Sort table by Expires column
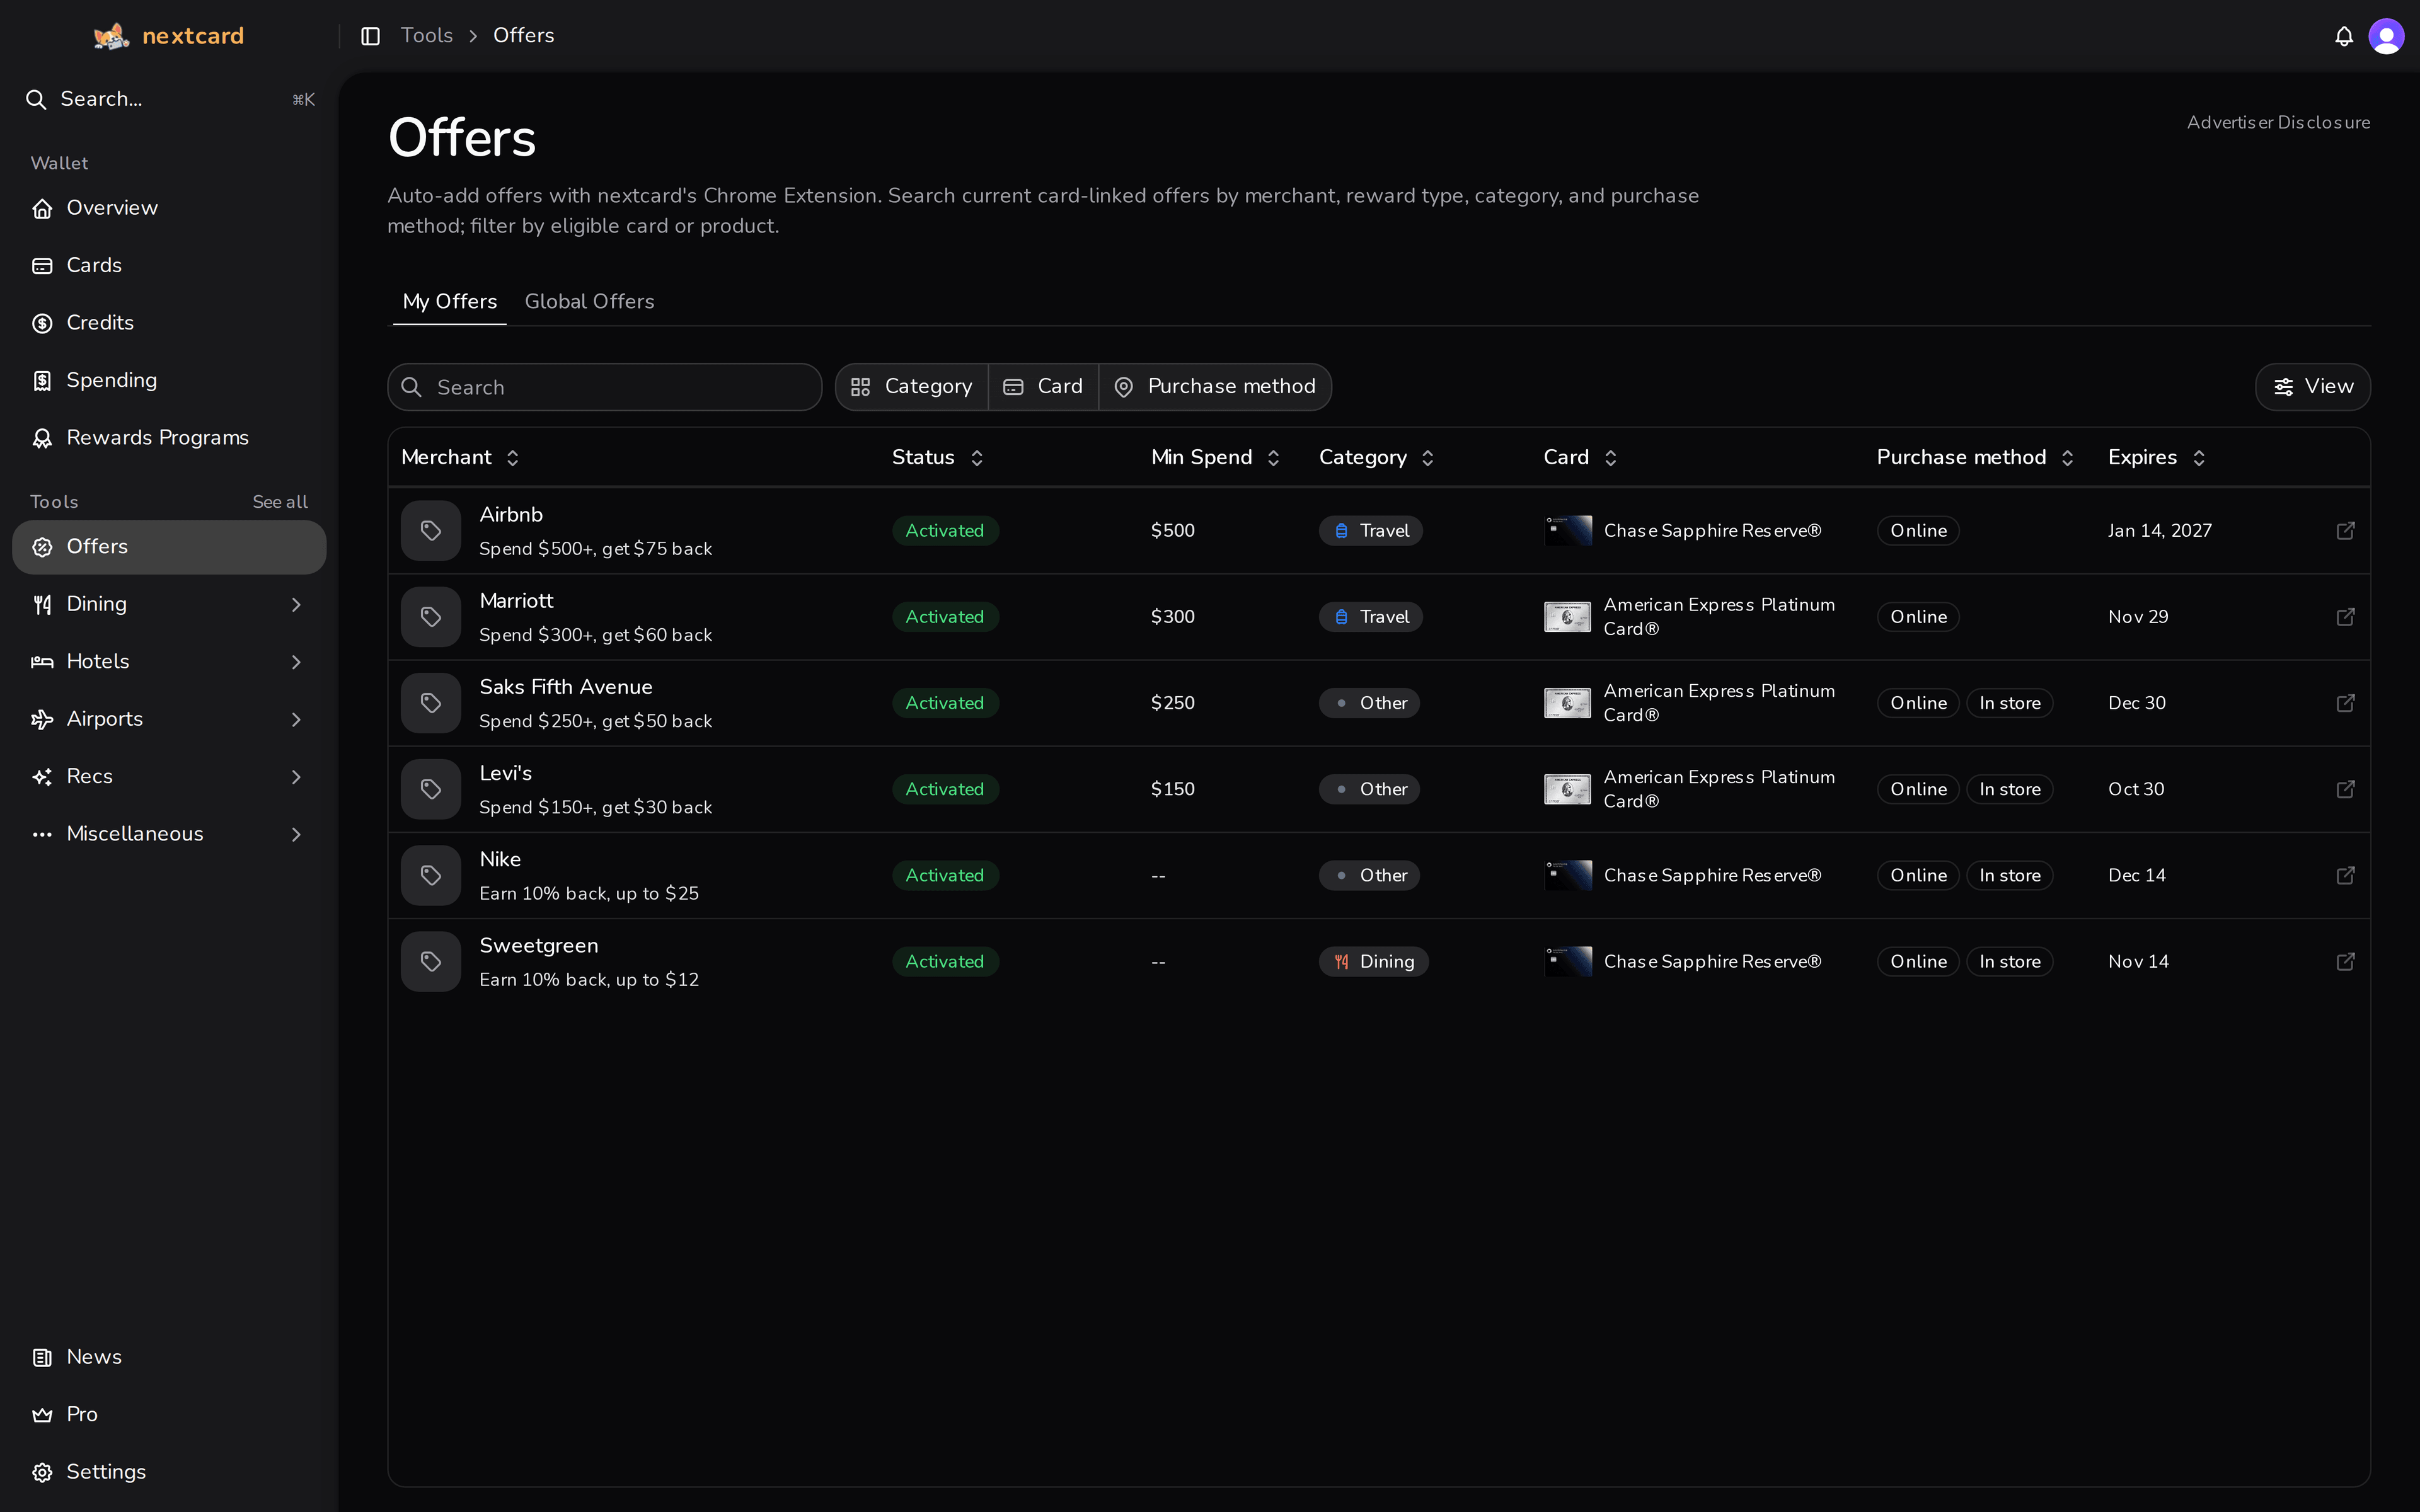 pyautogui.click(x=2156, y=458)
